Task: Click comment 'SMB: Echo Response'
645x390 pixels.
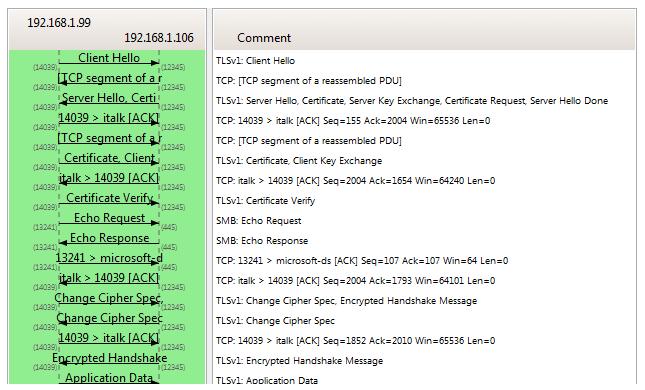Action: pyautogui.click(x=262, y=241)
